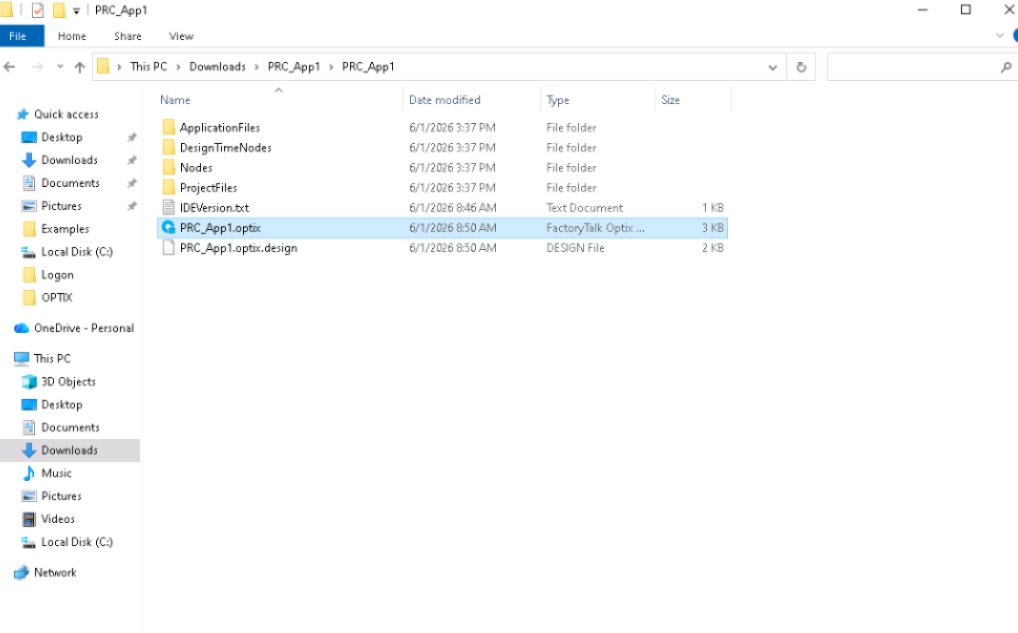
Task: Switch to the View ribbon tab
Action: point(181,36)
